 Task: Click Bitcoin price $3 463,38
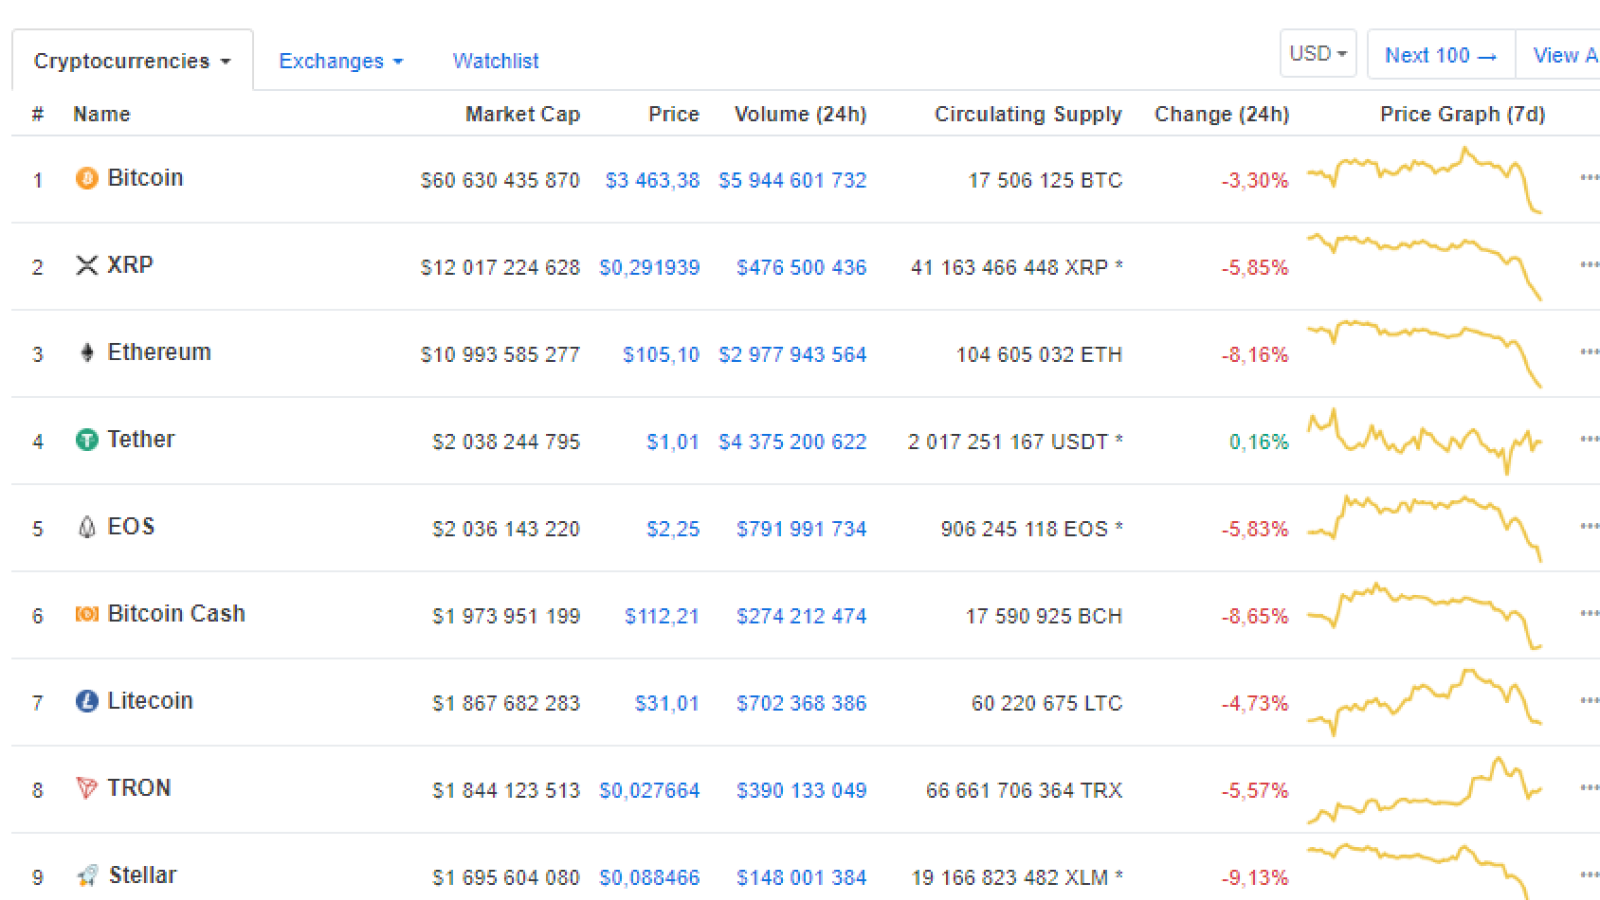click(652, 180)
